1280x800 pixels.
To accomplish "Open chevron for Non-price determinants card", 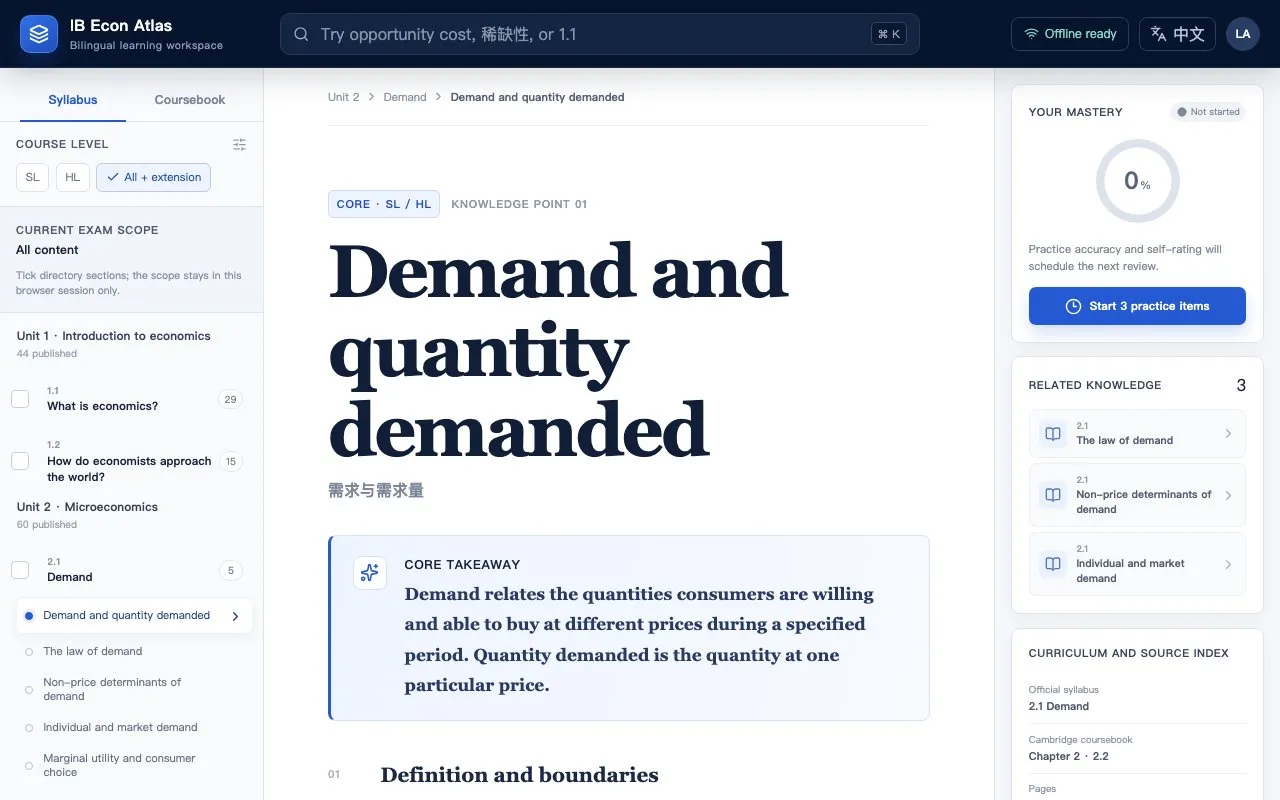I will (1228, 495).
